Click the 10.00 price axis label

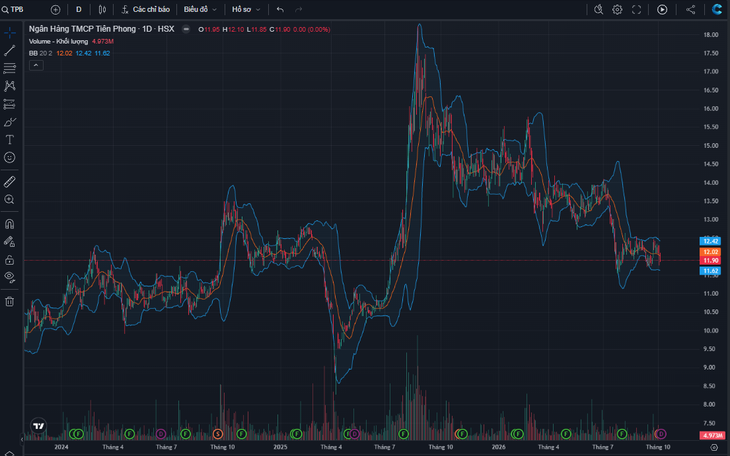click(x=710, y=331)
